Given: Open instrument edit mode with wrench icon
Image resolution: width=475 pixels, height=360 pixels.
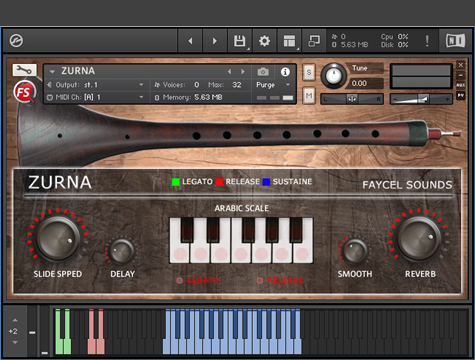Looking at the screenshot, I should pos(24,70).
